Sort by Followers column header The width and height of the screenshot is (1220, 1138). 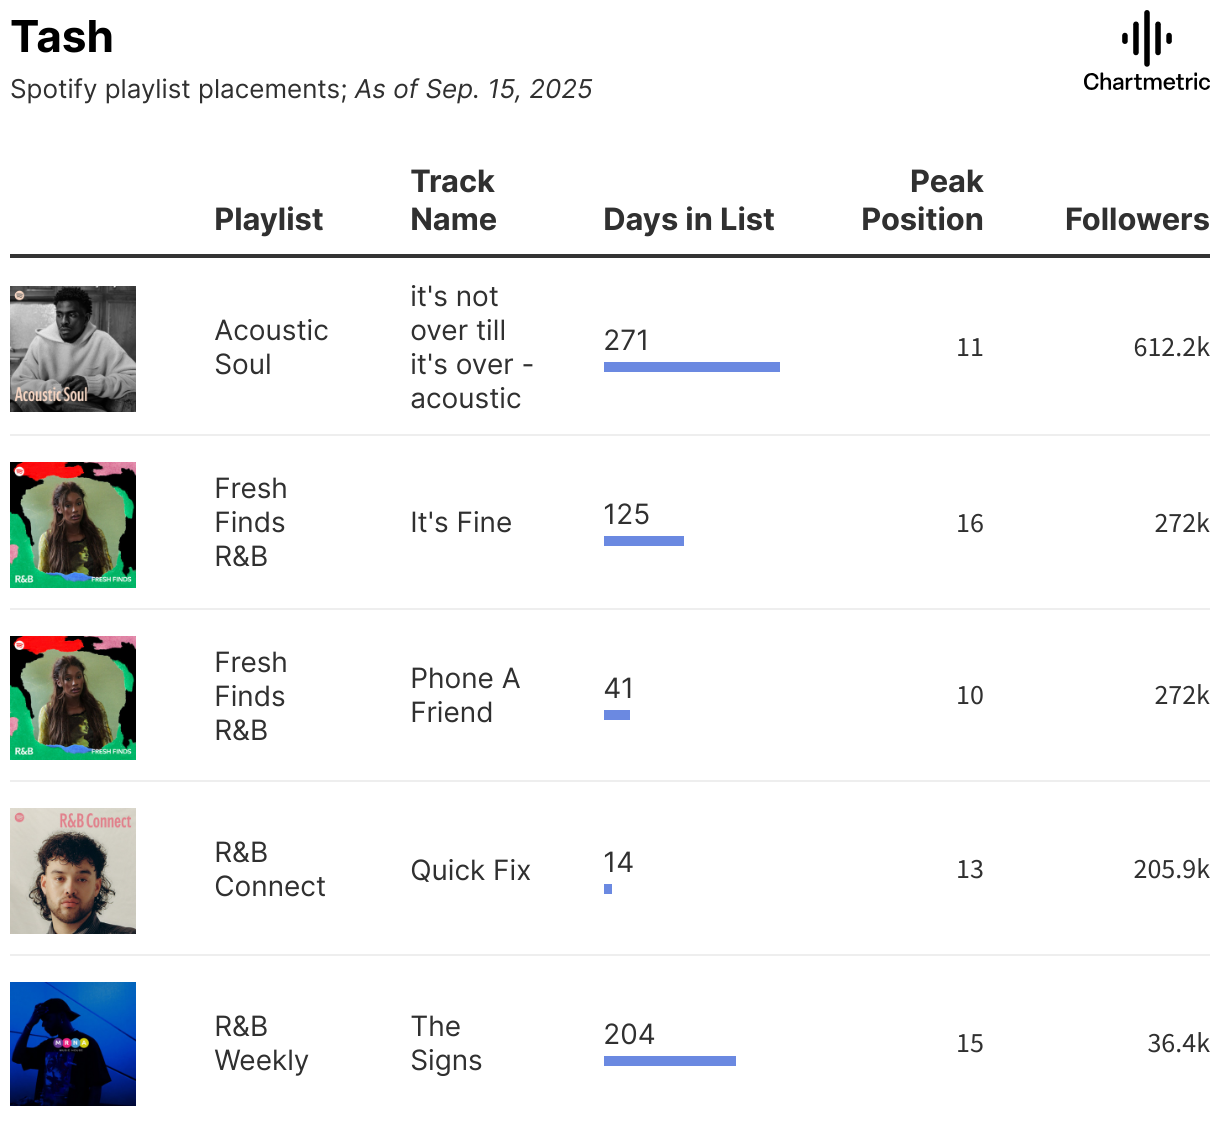1137,219
